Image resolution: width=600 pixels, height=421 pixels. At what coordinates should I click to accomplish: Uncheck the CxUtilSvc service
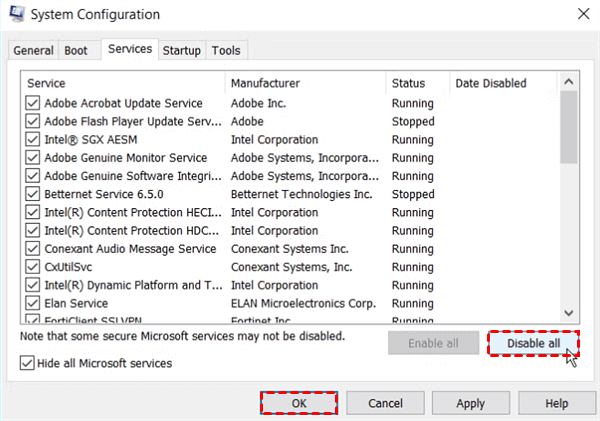point(33,267)
